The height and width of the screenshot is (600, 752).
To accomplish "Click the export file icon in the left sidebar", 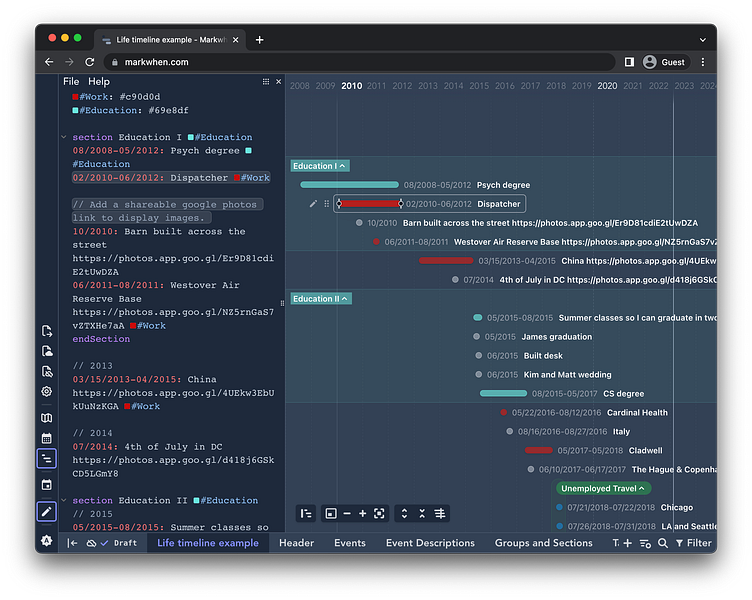I will point(47,331).
